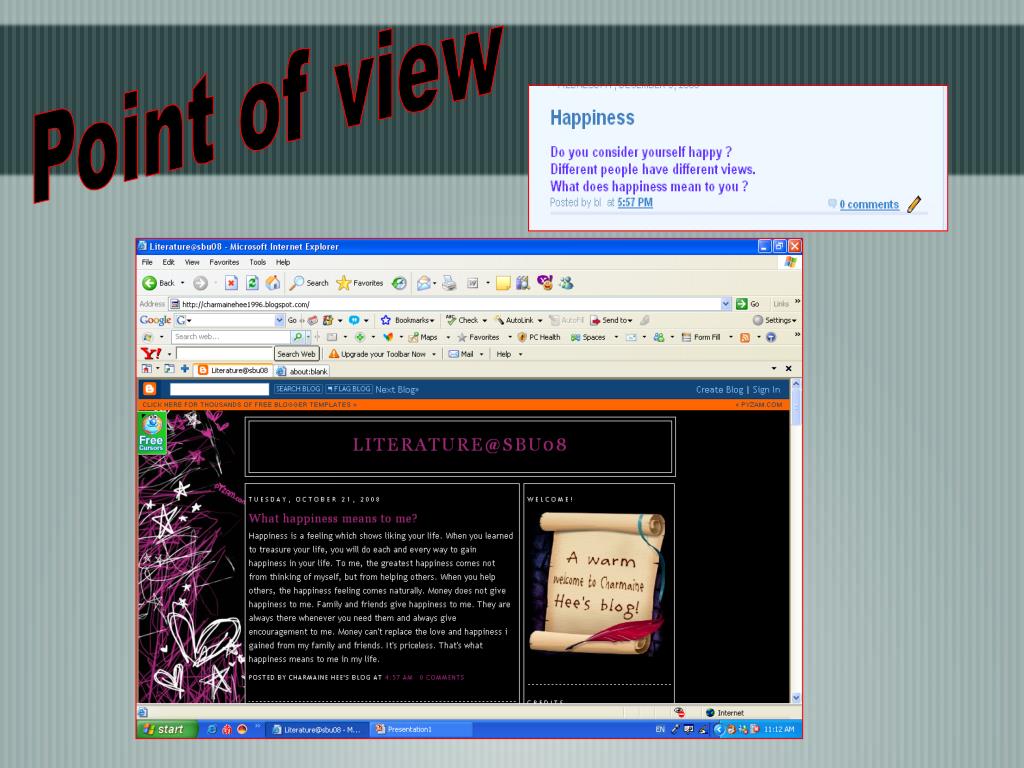Open the Tools menu
Screen dimensions: 1024x768
click(257, 262)
